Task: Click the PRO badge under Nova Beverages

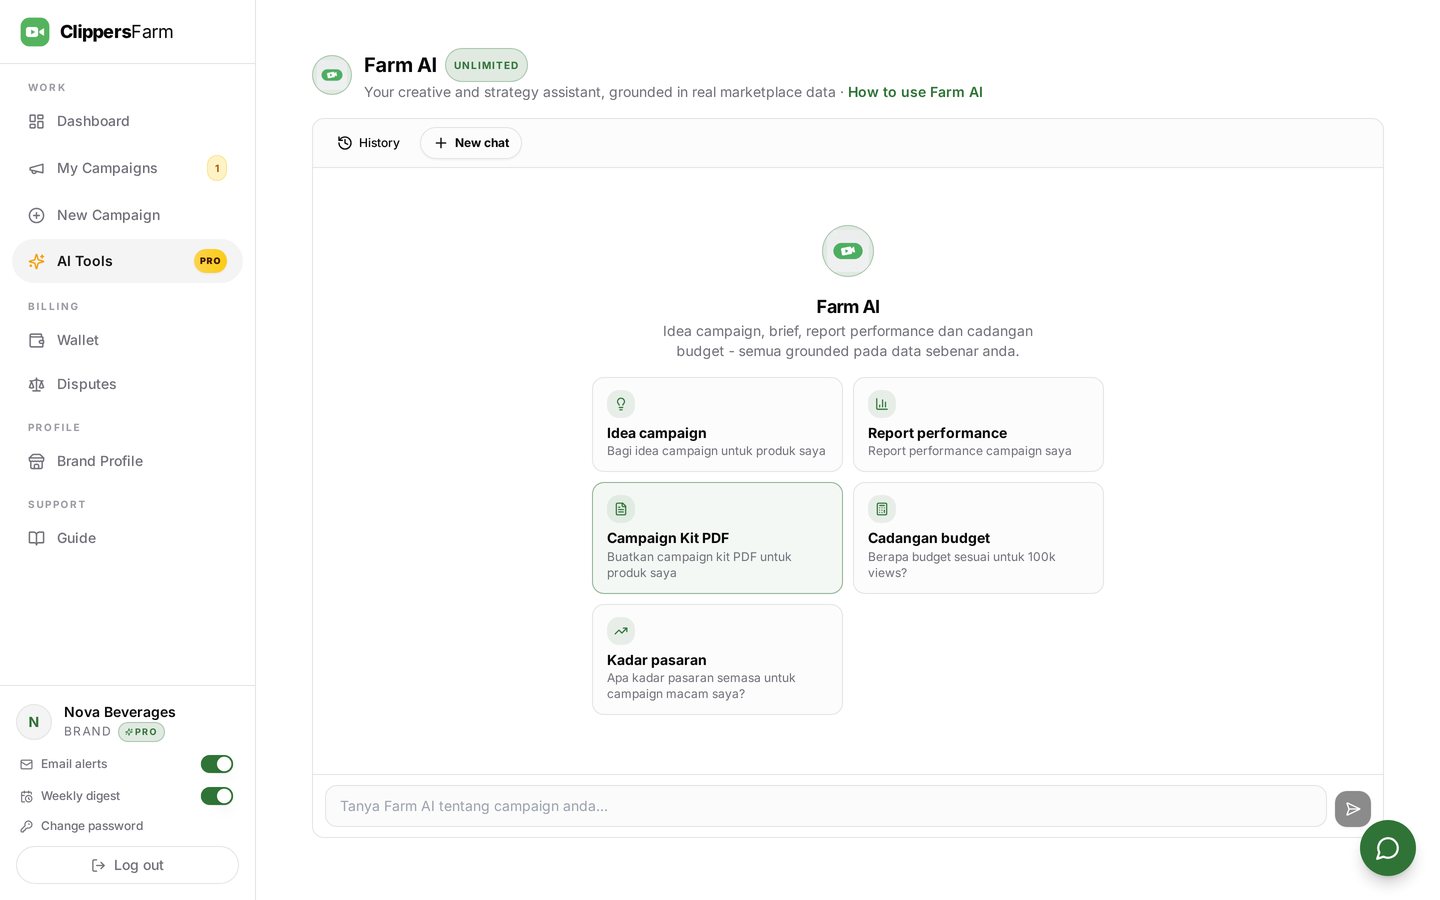Action: [x=141, y=732]
